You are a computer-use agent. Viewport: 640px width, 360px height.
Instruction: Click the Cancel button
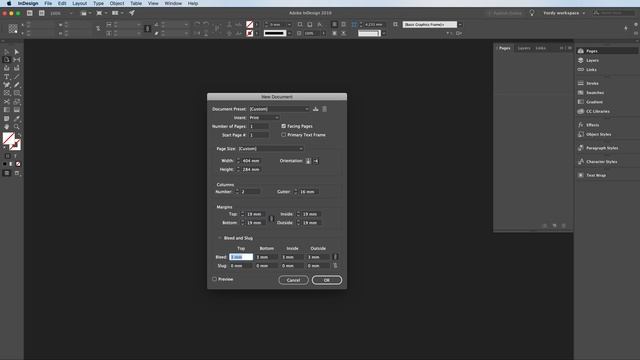coord(293,280)
